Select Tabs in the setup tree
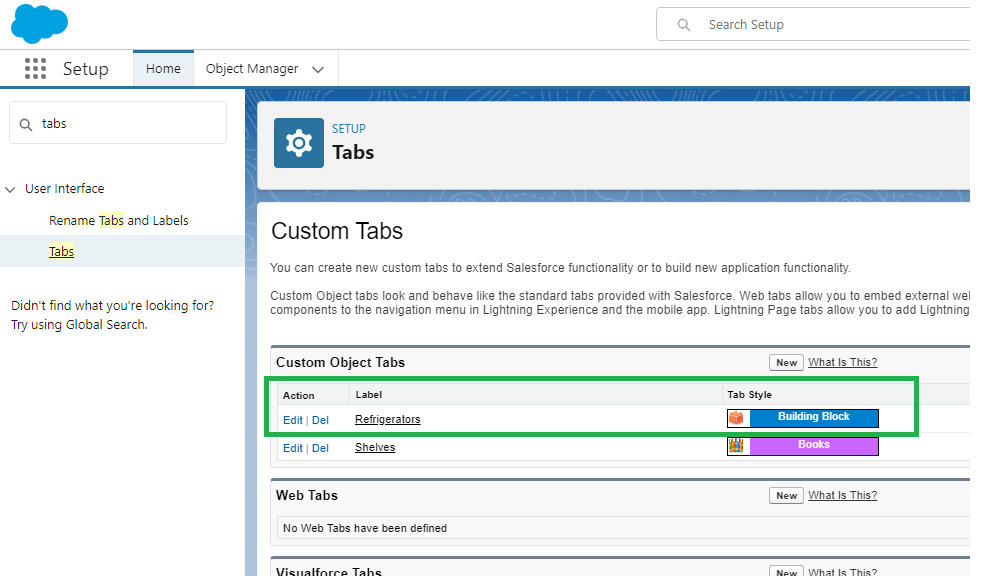 pos(62,251)
